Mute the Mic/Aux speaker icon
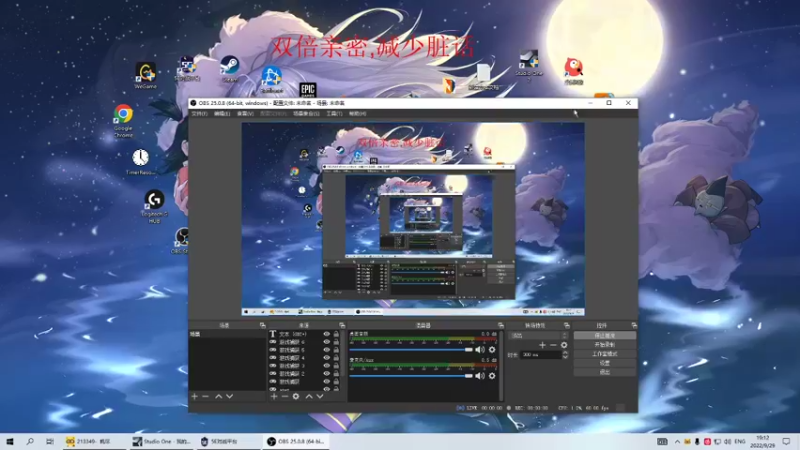The image size is (800, 450). coord(480,376)
